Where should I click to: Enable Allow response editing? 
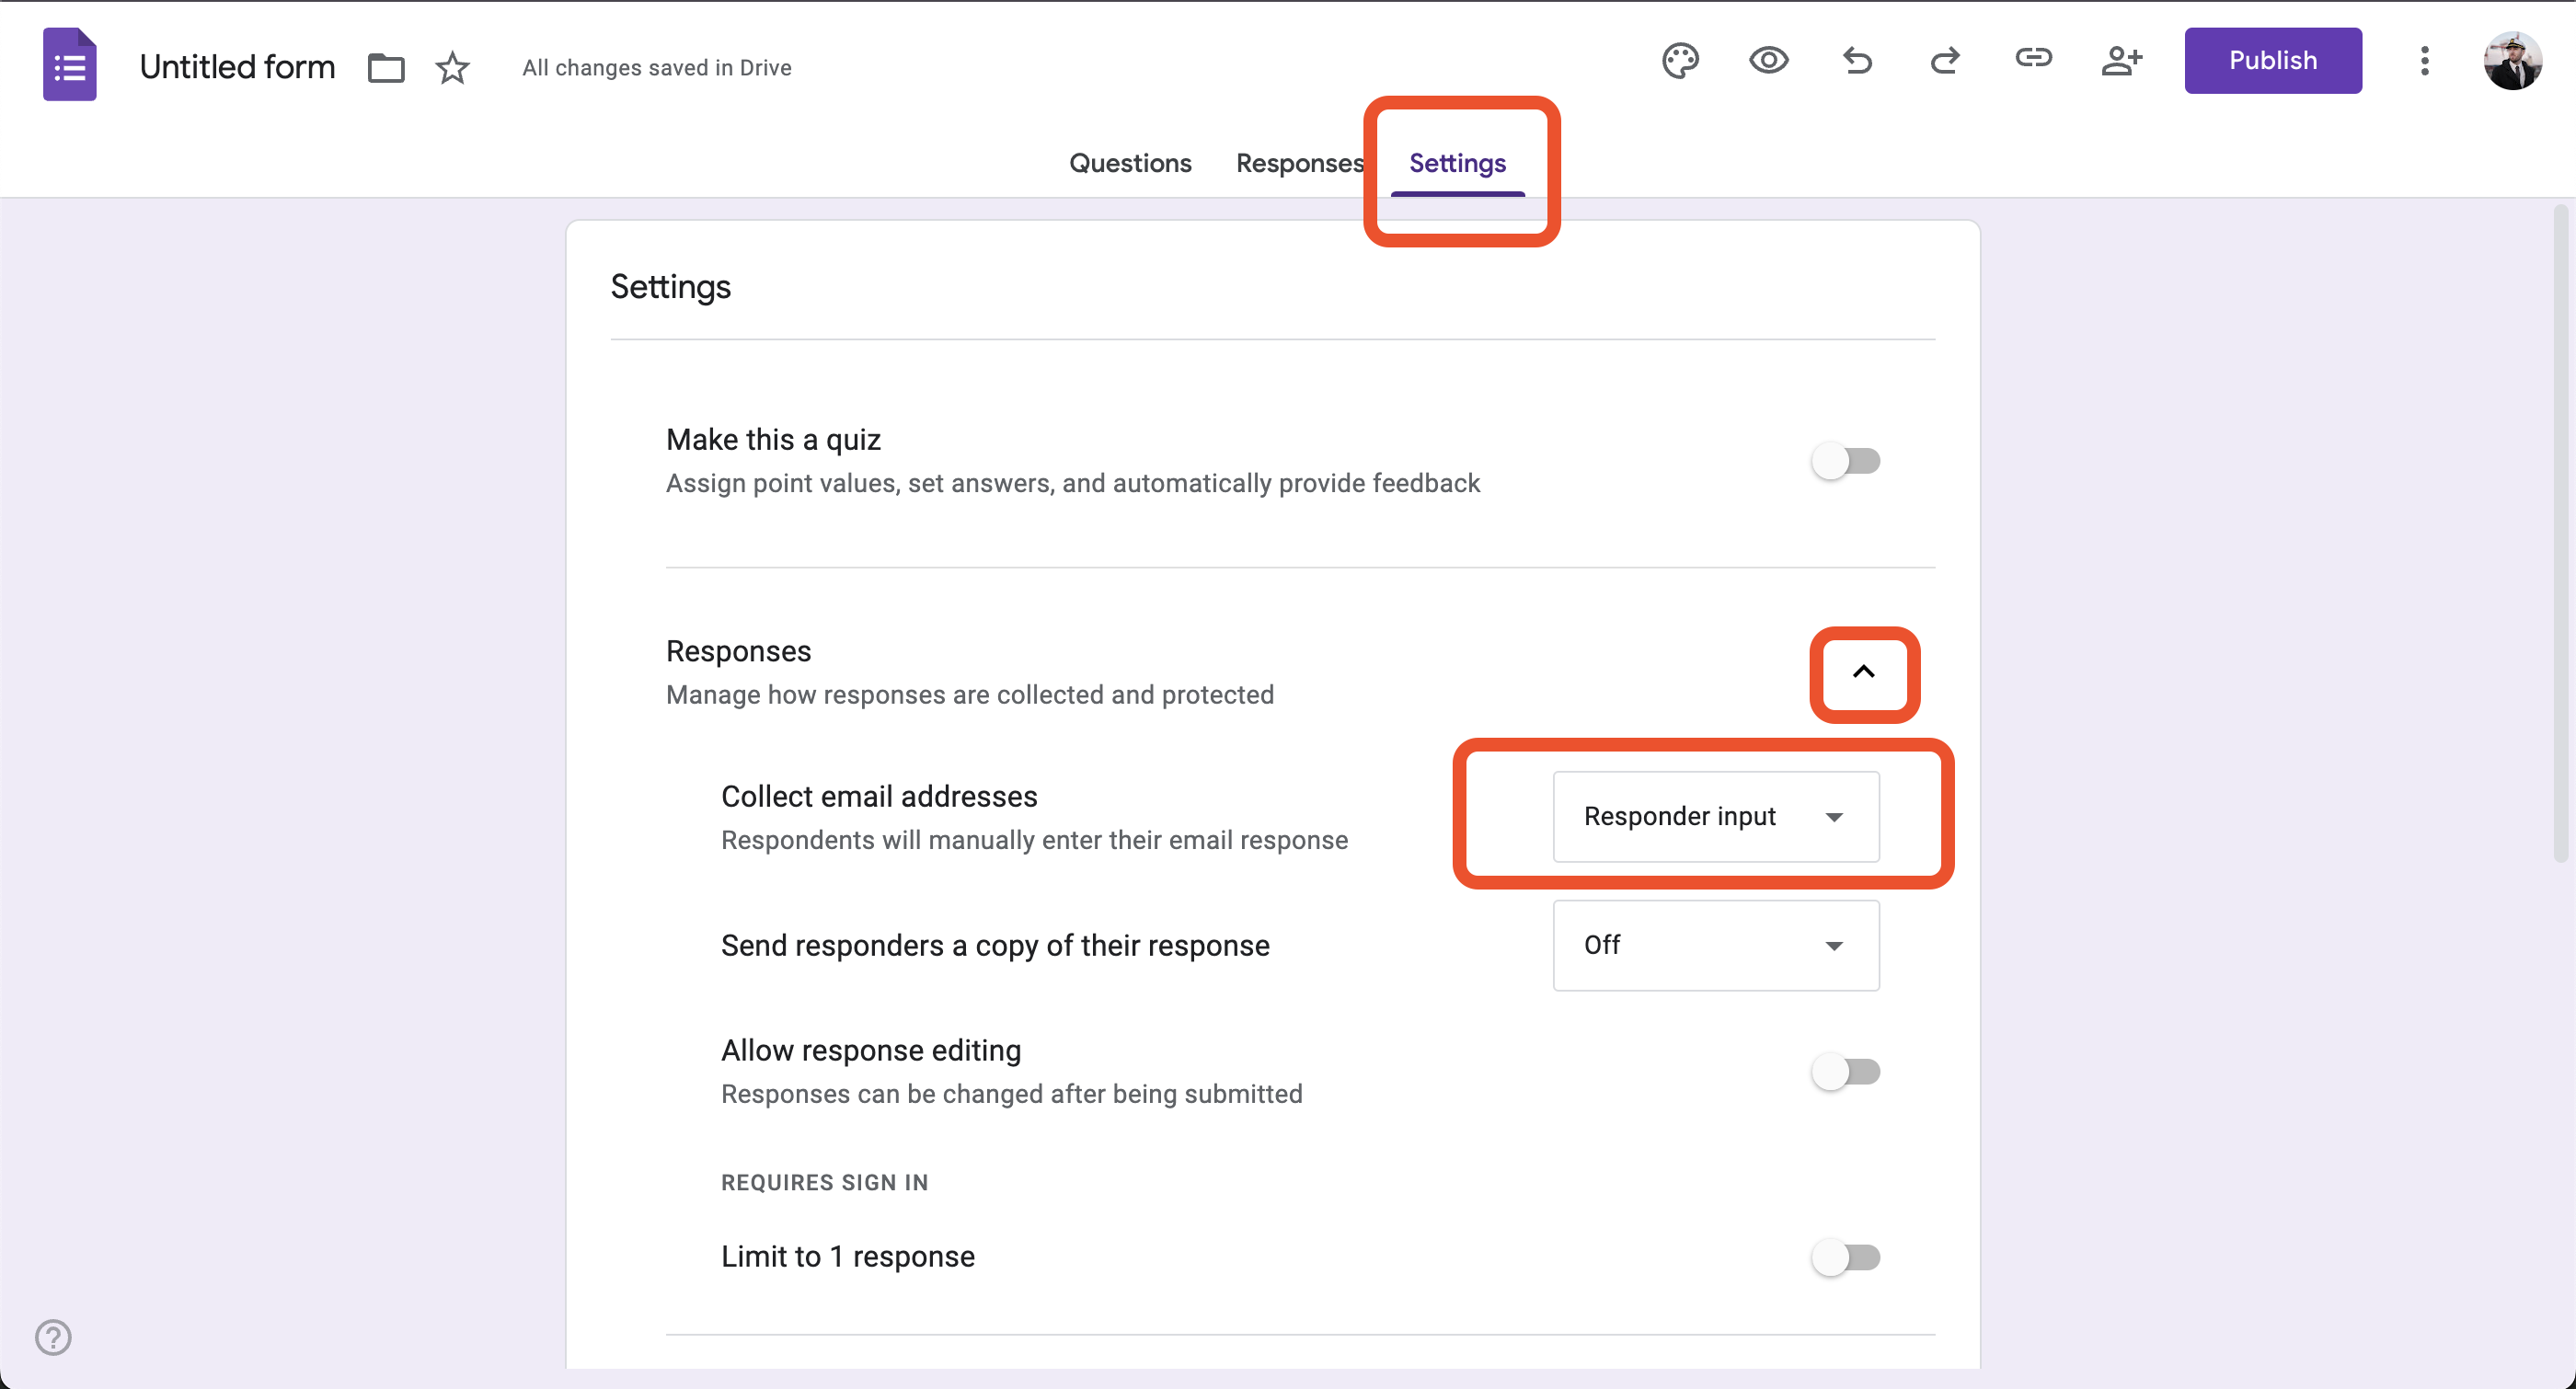1845,1070
